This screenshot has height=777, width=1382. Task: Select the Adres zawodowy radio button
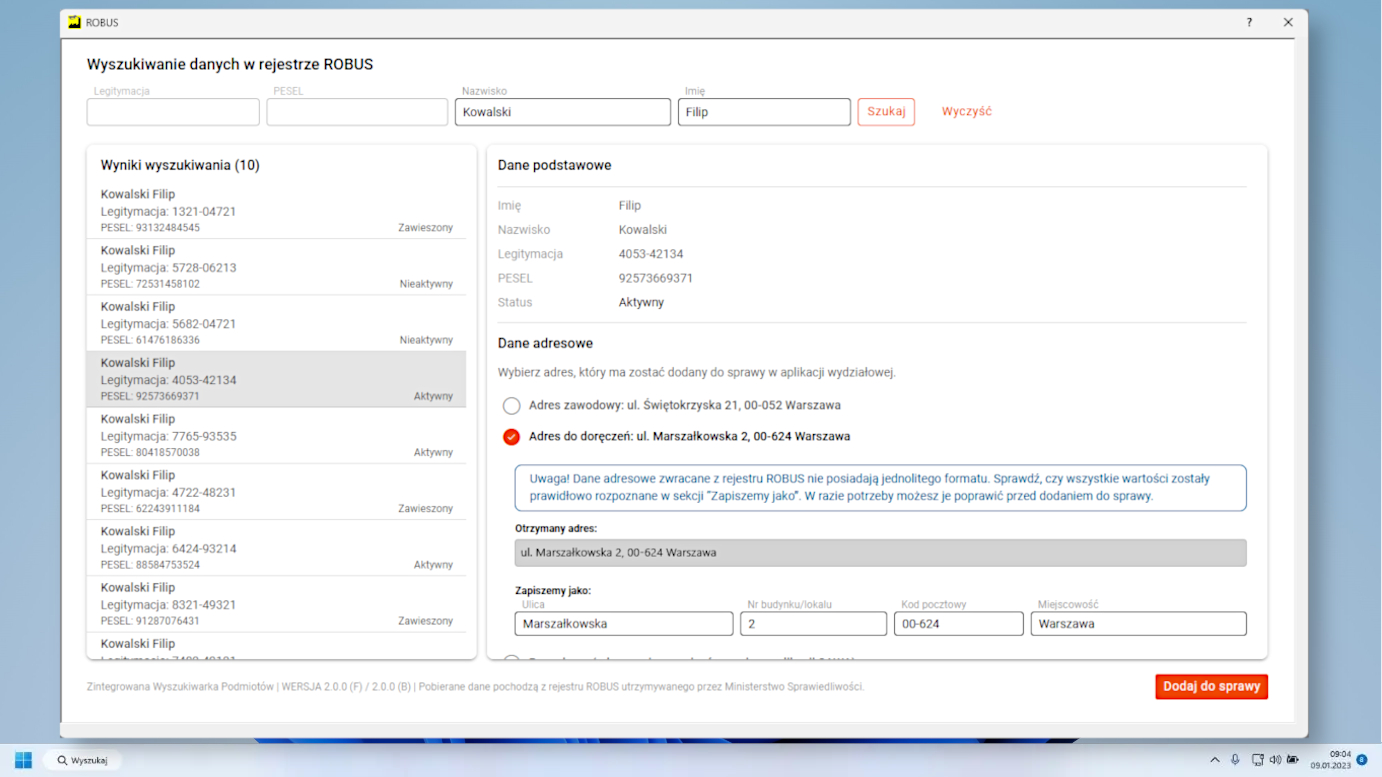511,406
